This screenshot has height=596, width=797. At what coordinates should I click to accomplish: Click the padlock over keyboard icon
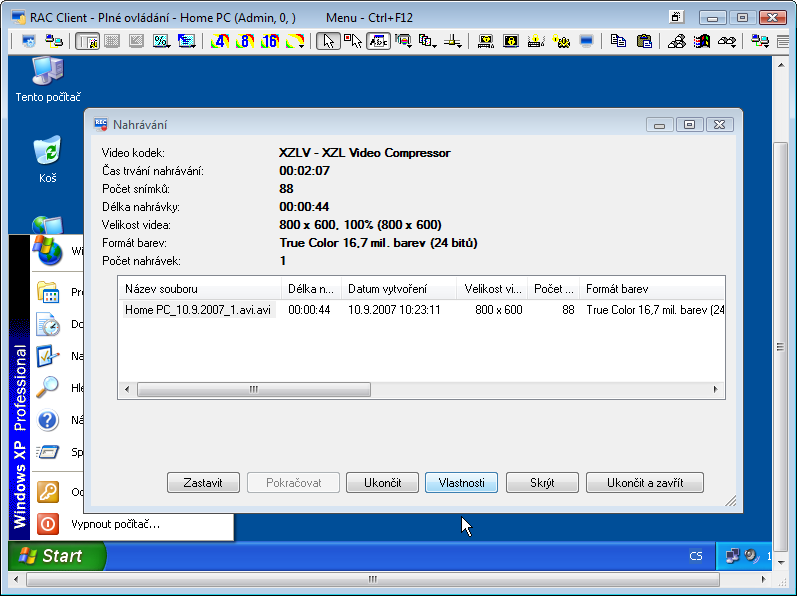536,41
